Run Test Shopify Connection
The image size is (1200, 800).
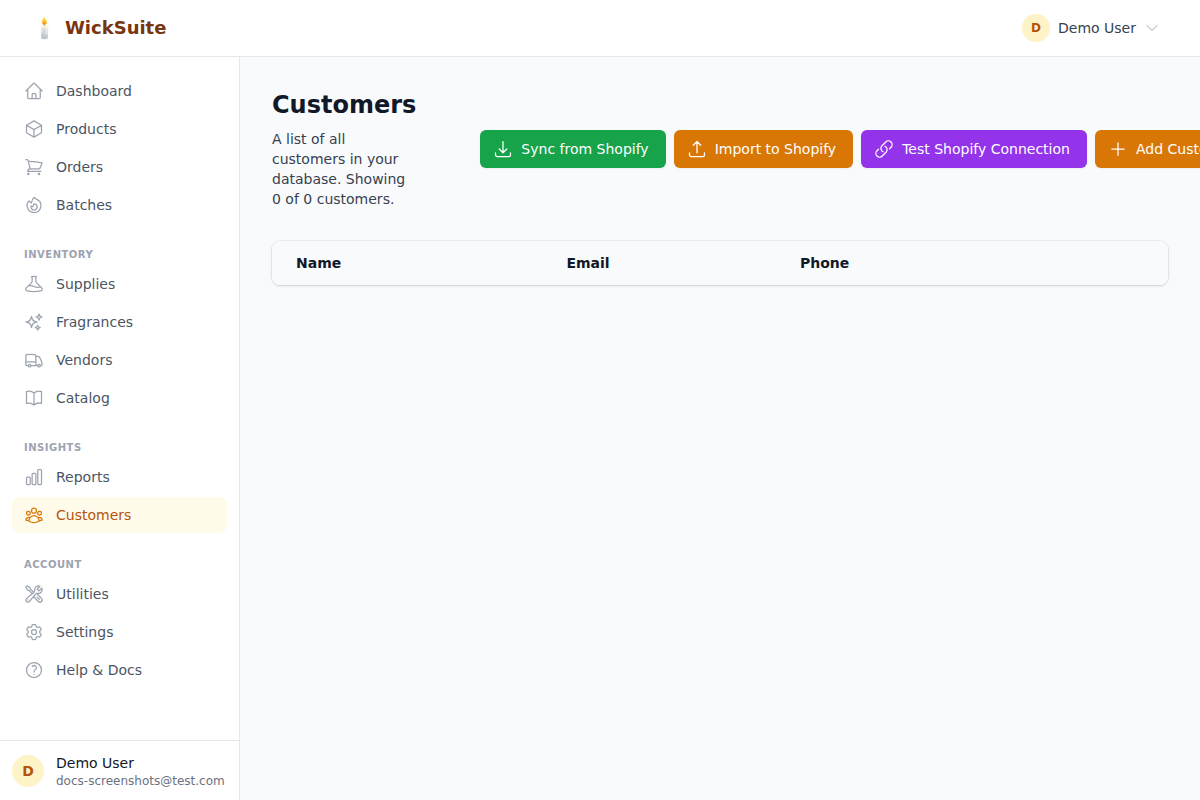pos(973,148)
